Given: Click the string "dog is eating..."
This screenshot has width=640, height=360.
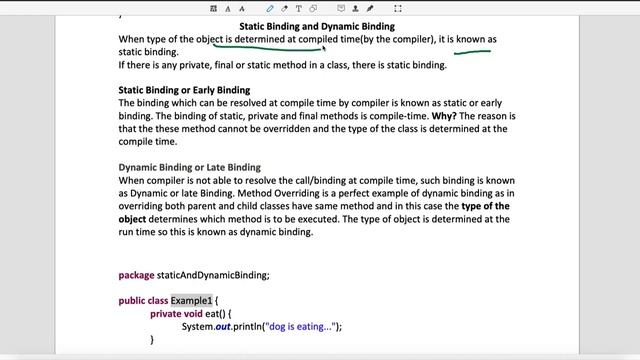Looking at the screenshot, I should tap(301, 327).
